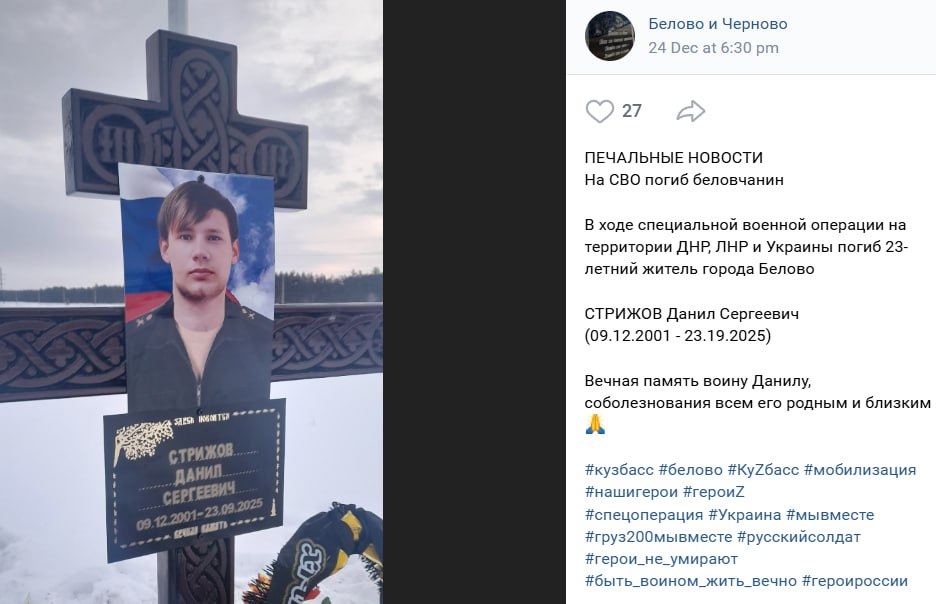Share the post using the arrow icon

[691, 111]
